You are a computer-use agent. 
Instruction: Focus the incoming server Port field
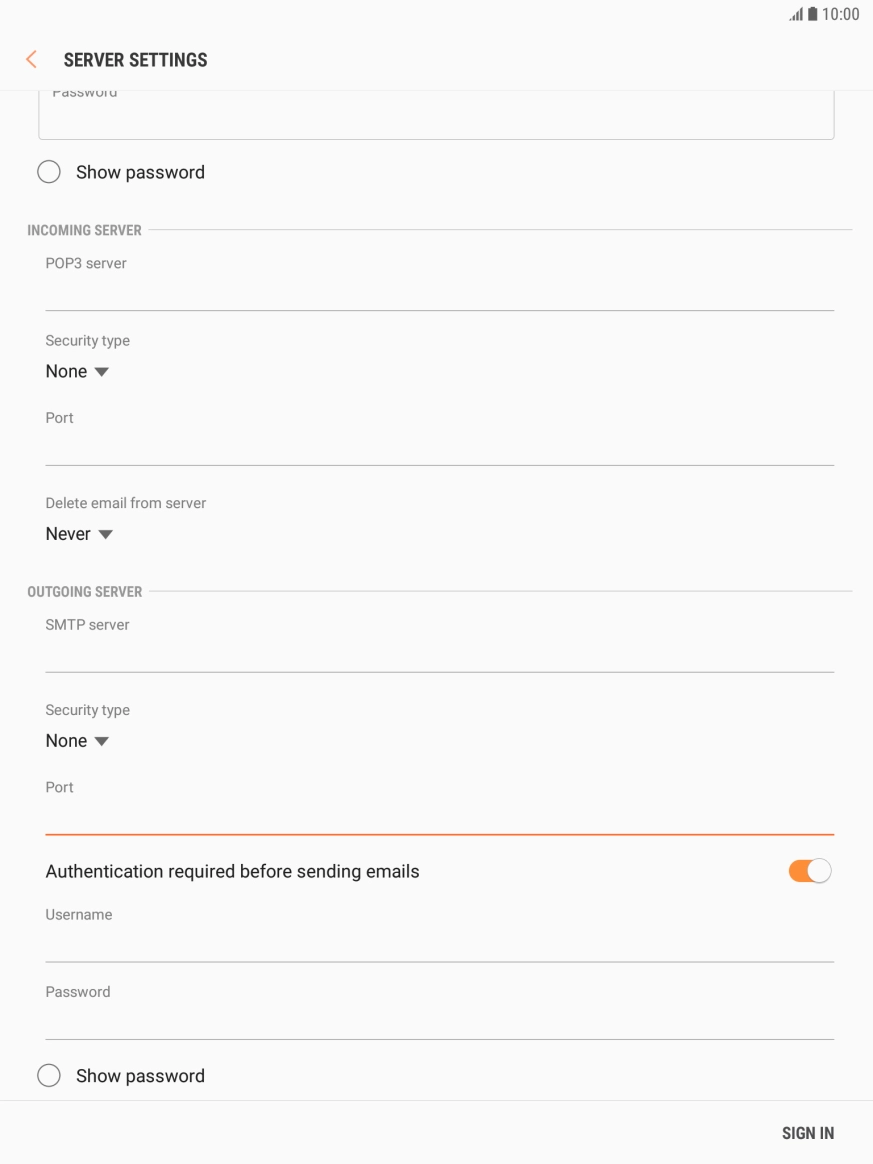click(439, 446)
